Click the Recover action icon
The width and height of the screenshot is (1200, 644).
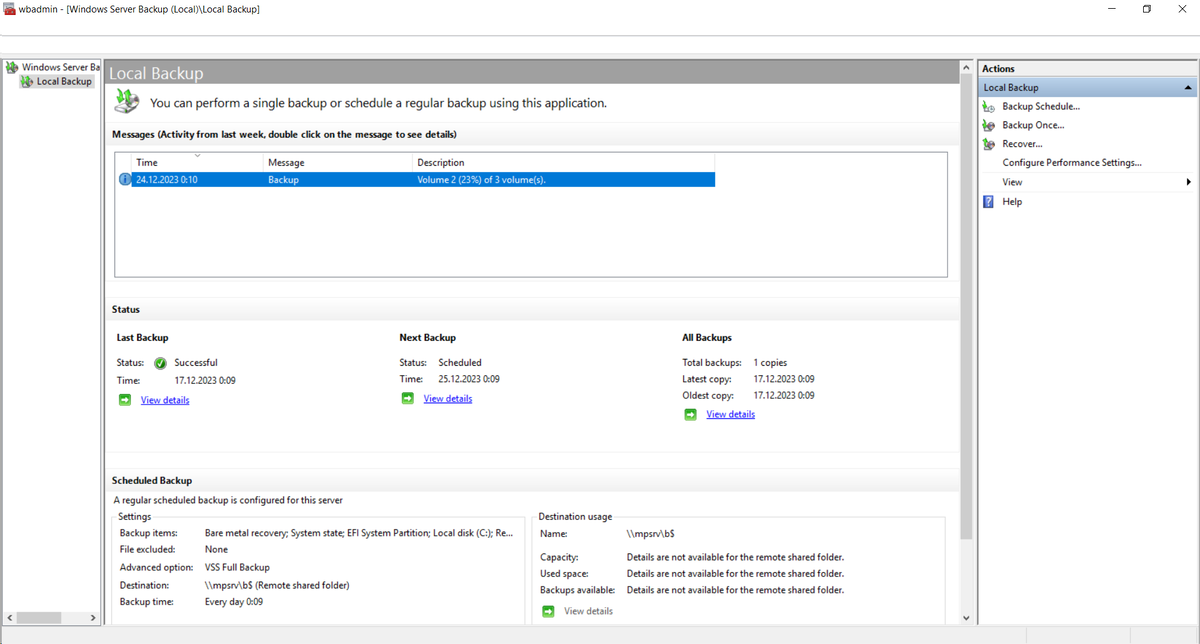point(990,144)
